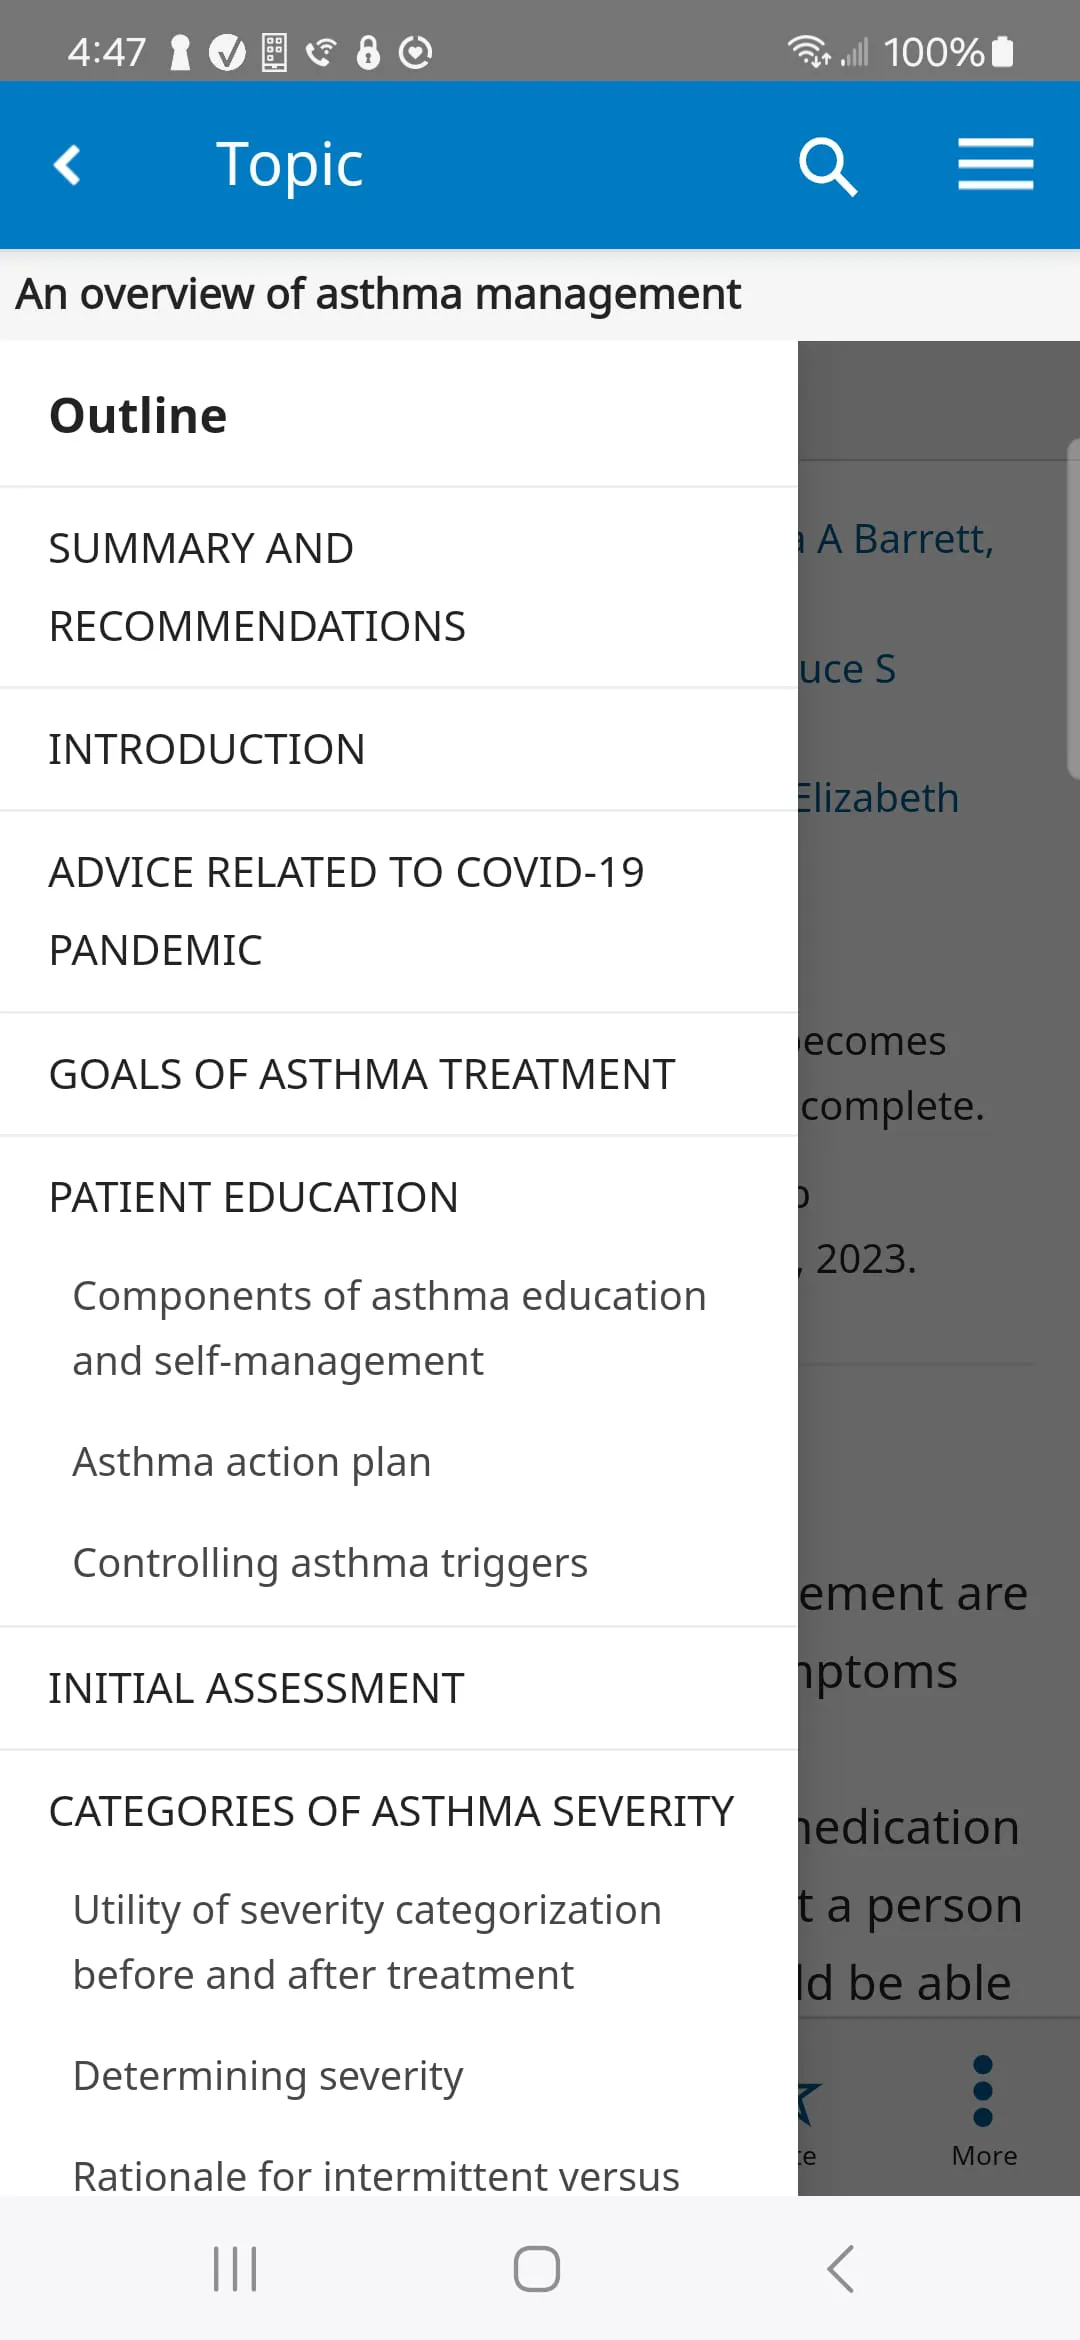Screen dimensions: 1080x2340
Task: Grab the page scrollbar handle
Action: click(x=1072, y=608)
